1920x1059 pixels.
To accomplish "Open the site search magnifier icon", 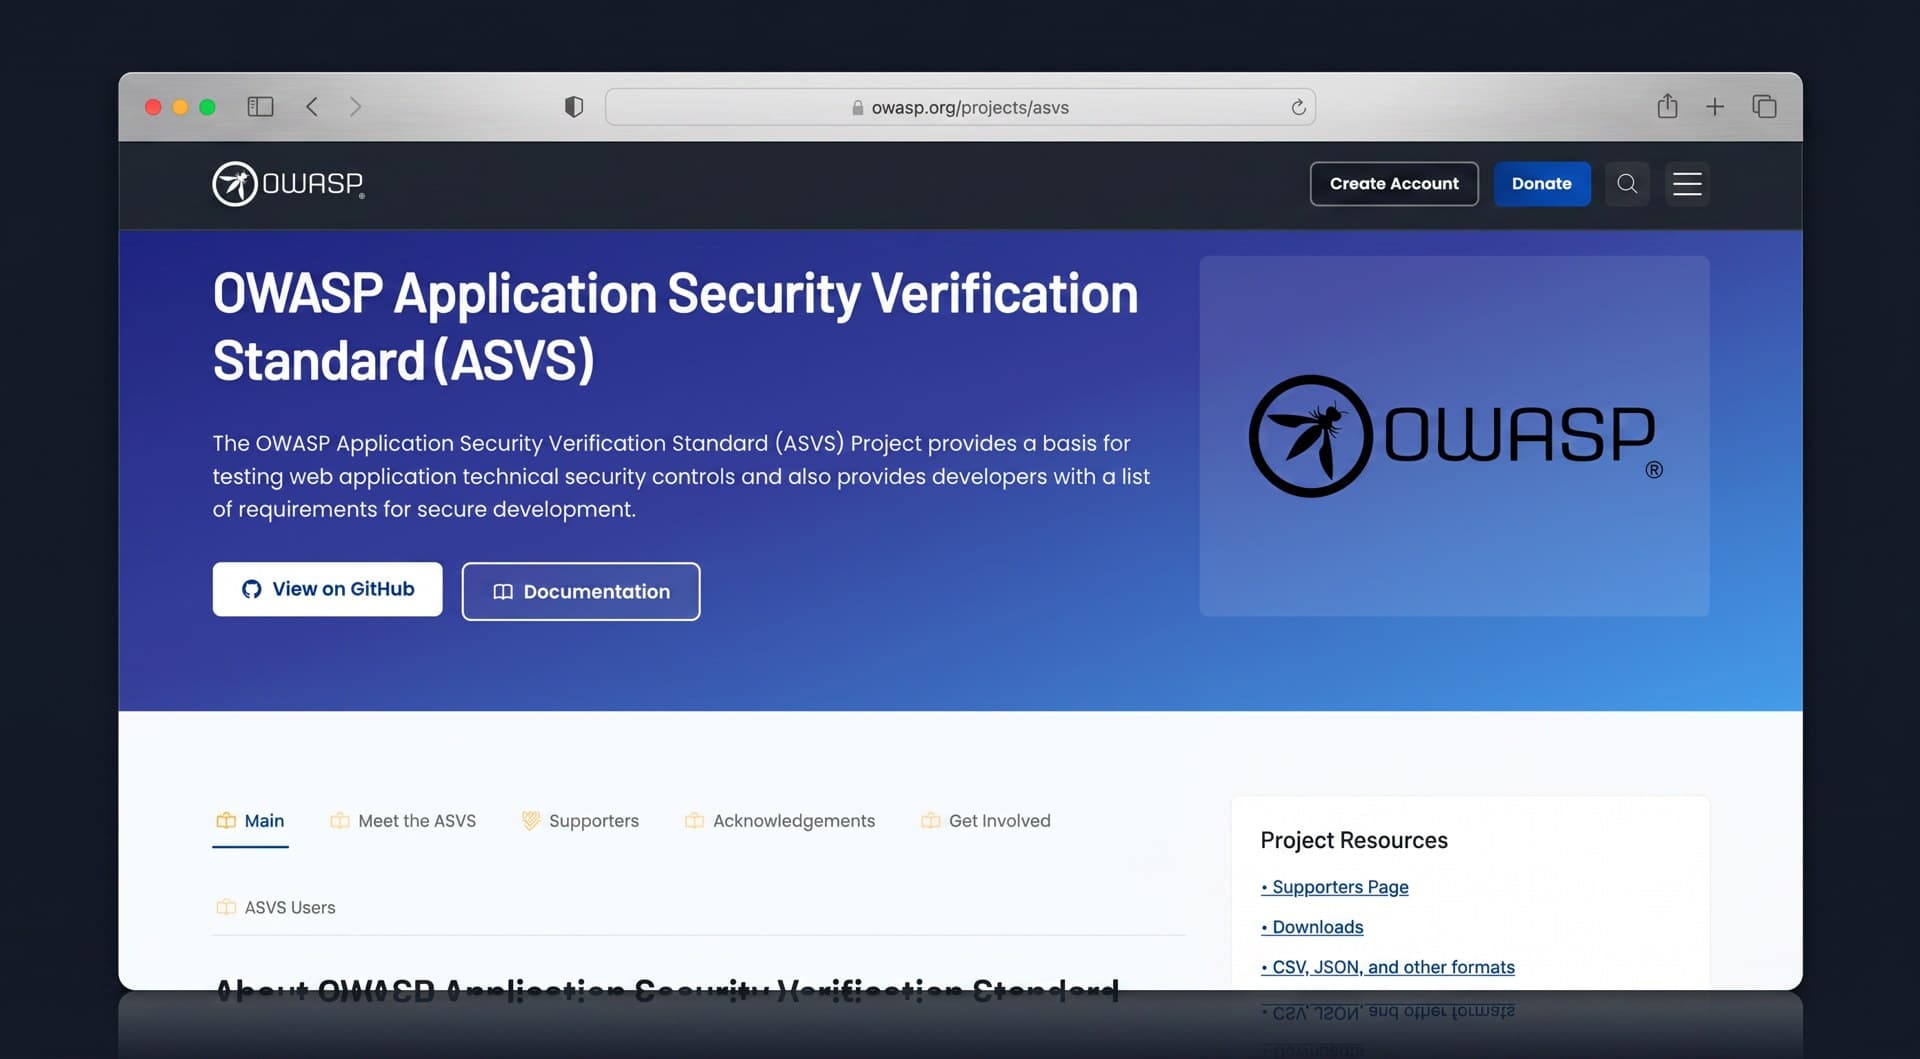I will point(1627,184).
